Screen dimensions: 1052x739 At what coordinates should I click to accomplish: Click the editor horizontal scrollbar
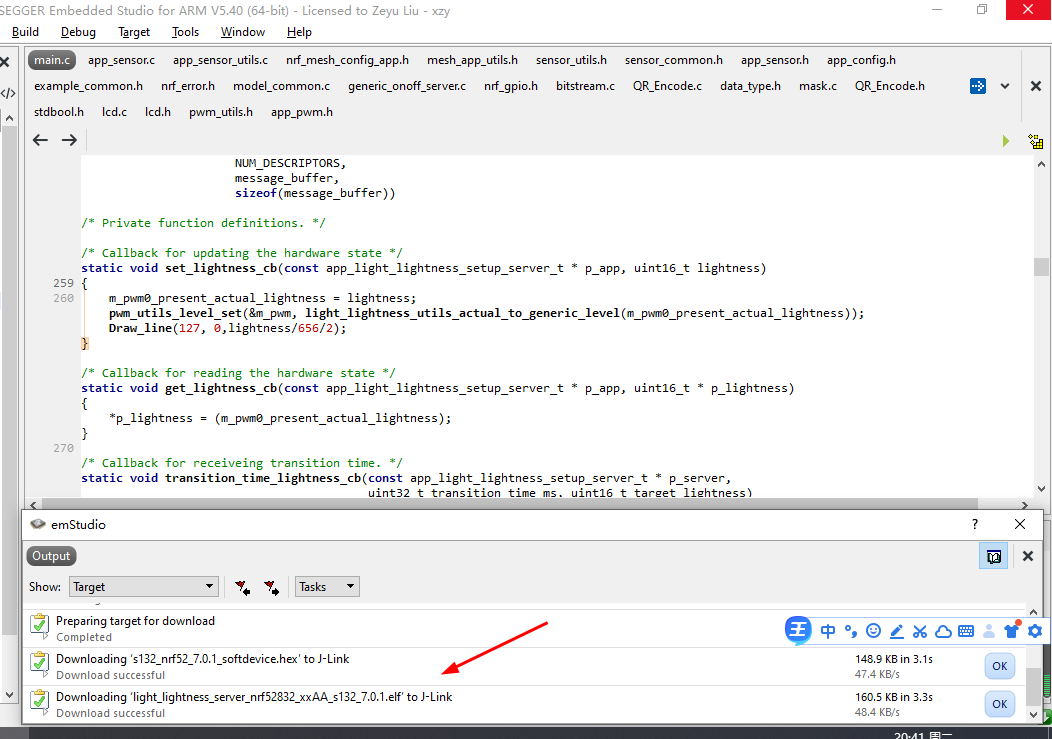coord(509,504)
